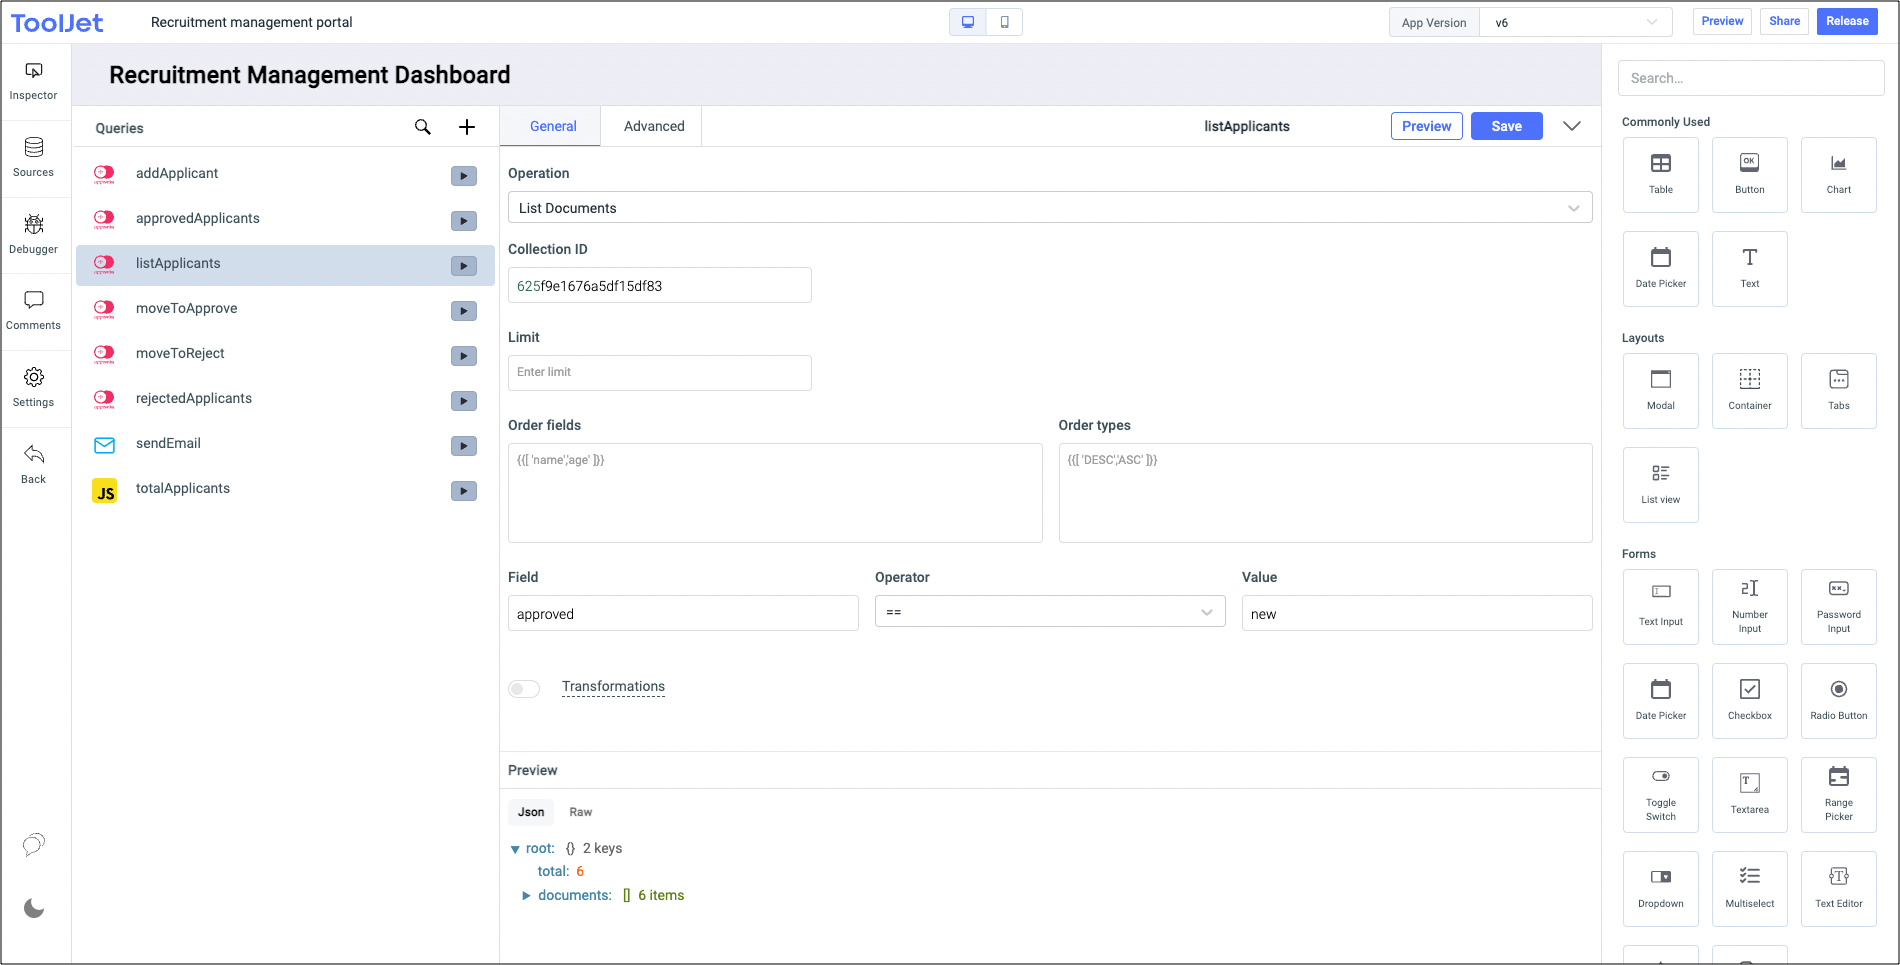Click the search queries magnifier icon
The image size is (1900, 965).
click(x=423, y=127)
